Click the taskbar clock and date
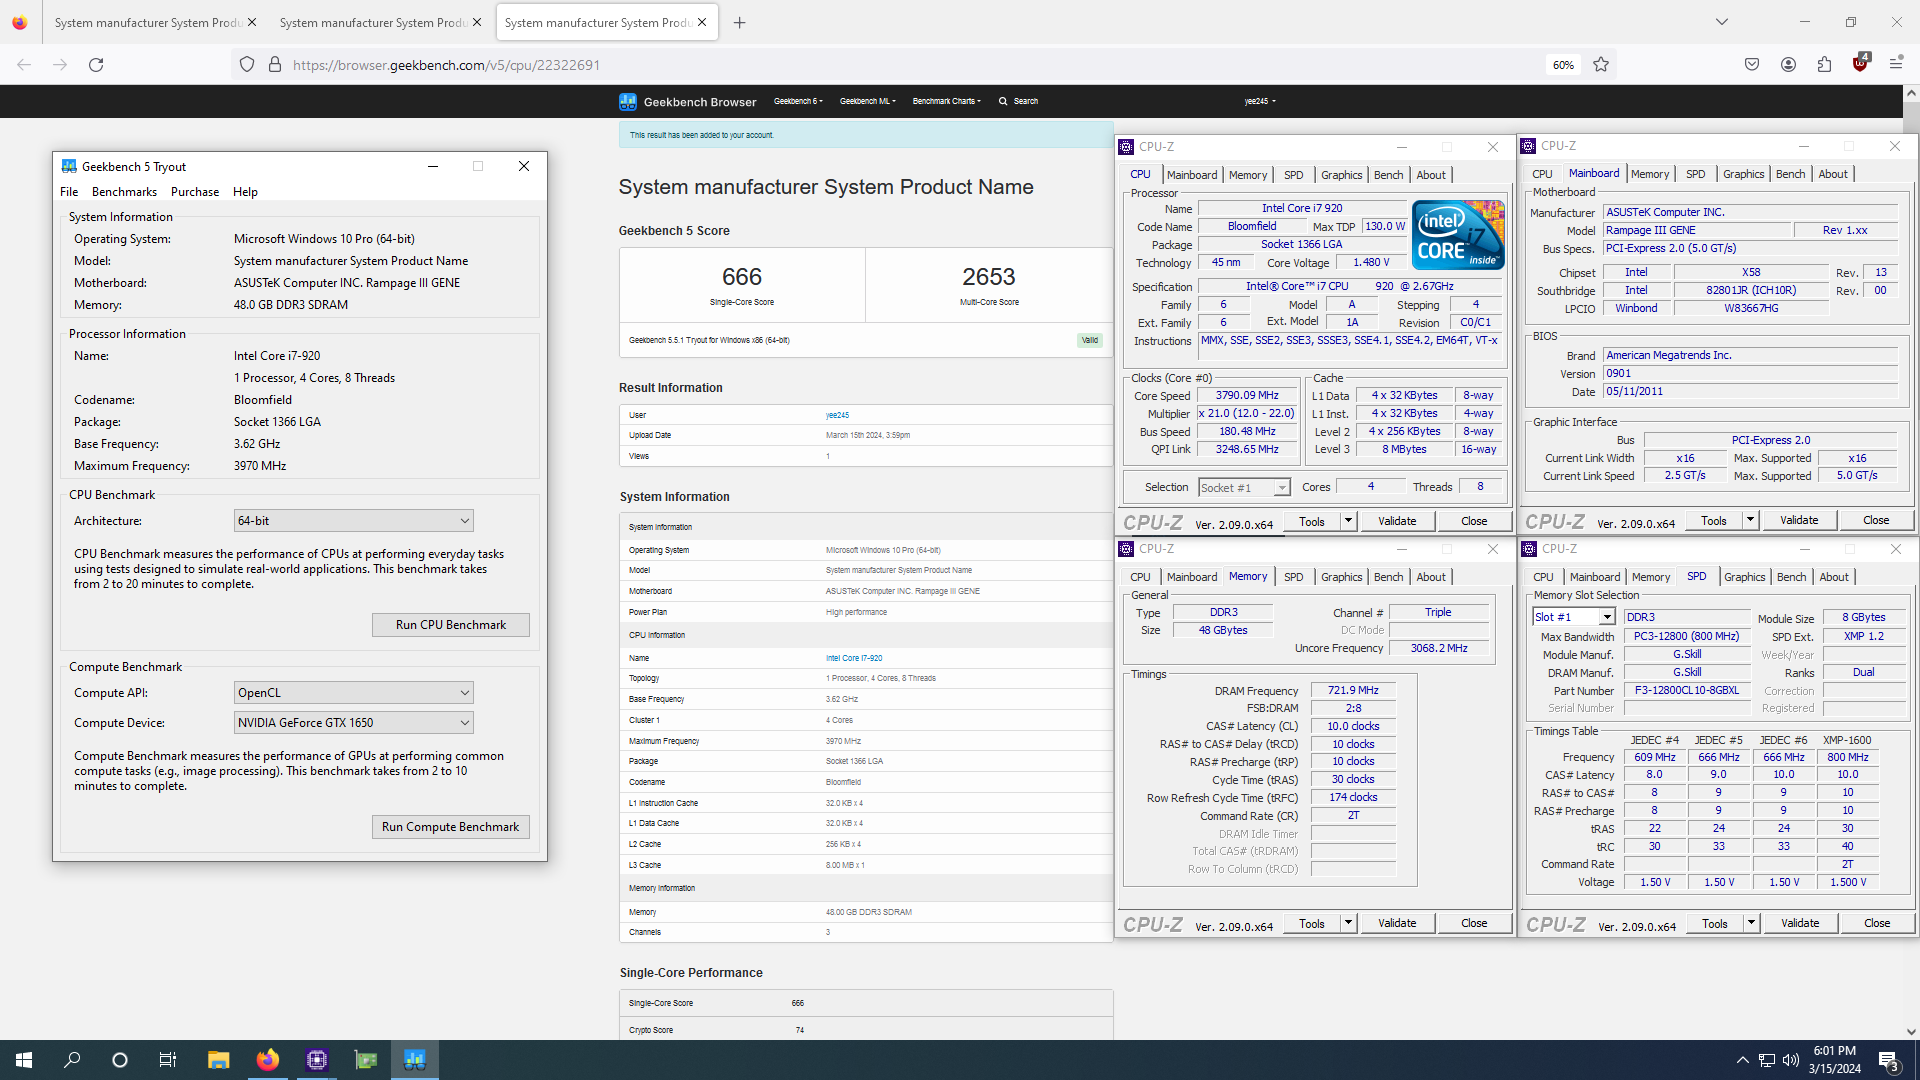 (x=1835, y=1060)
